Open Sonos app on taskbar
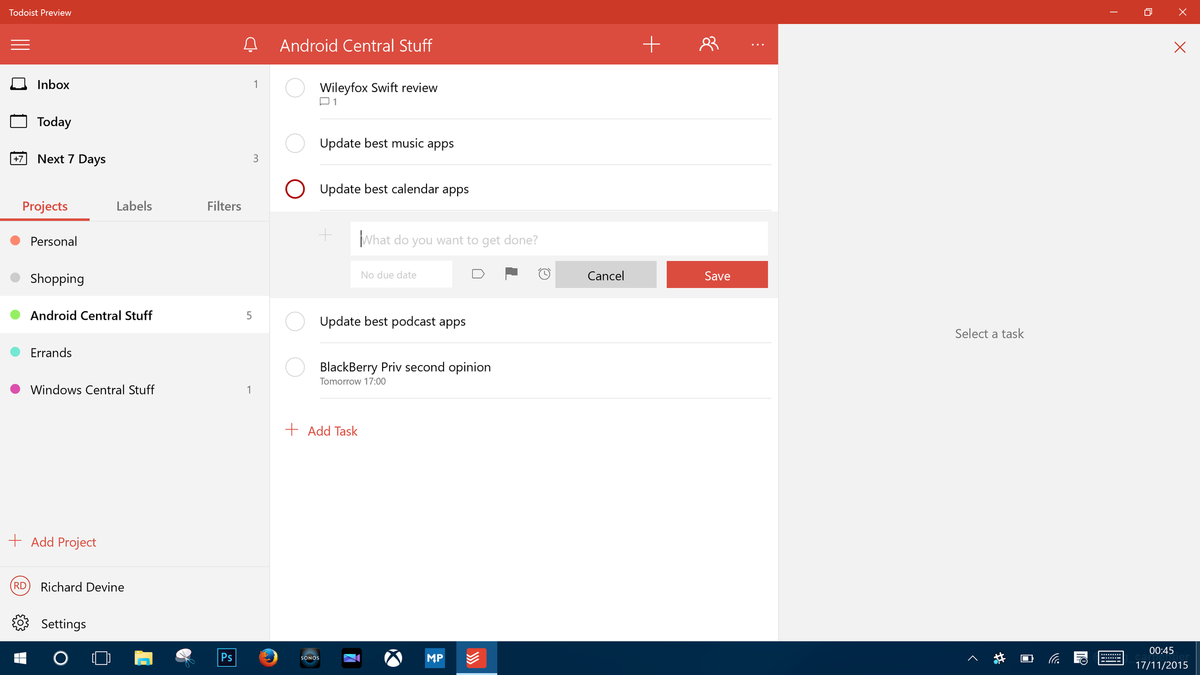The height and width of the screenshot is (675, 1200). (x=310, y=658)
